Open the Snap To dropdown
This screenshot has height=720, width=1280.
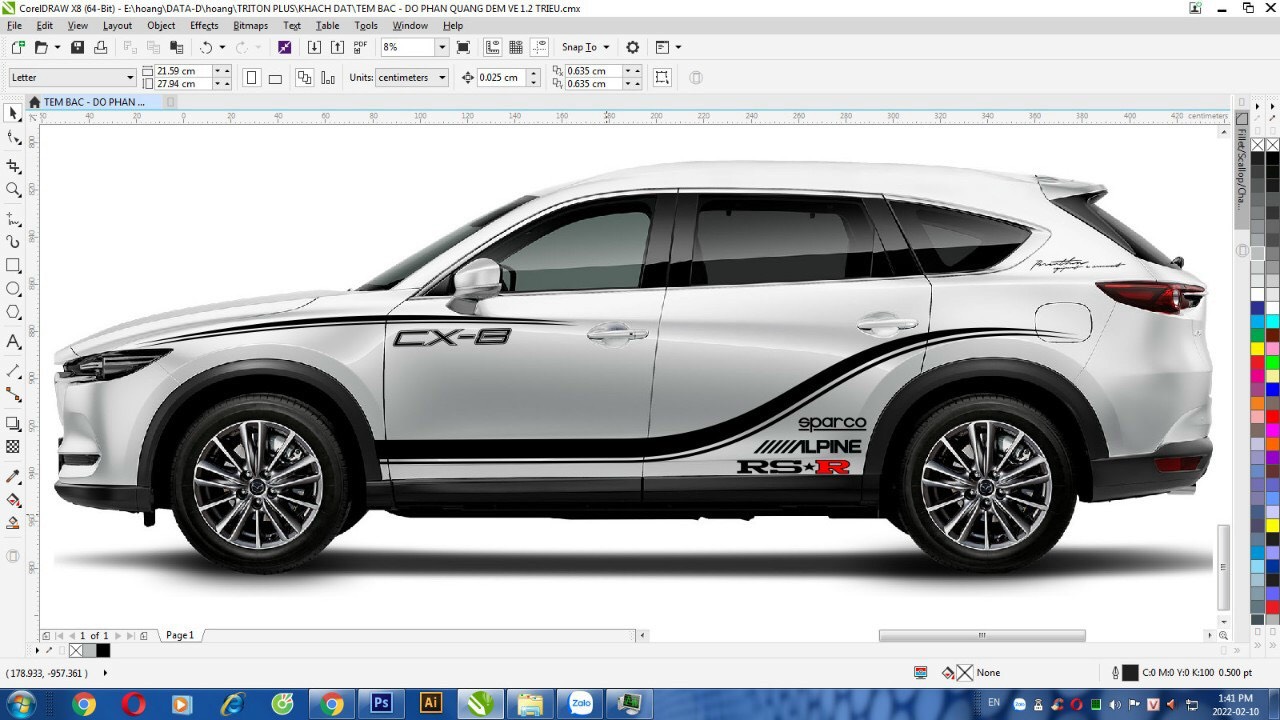(586, 47)
